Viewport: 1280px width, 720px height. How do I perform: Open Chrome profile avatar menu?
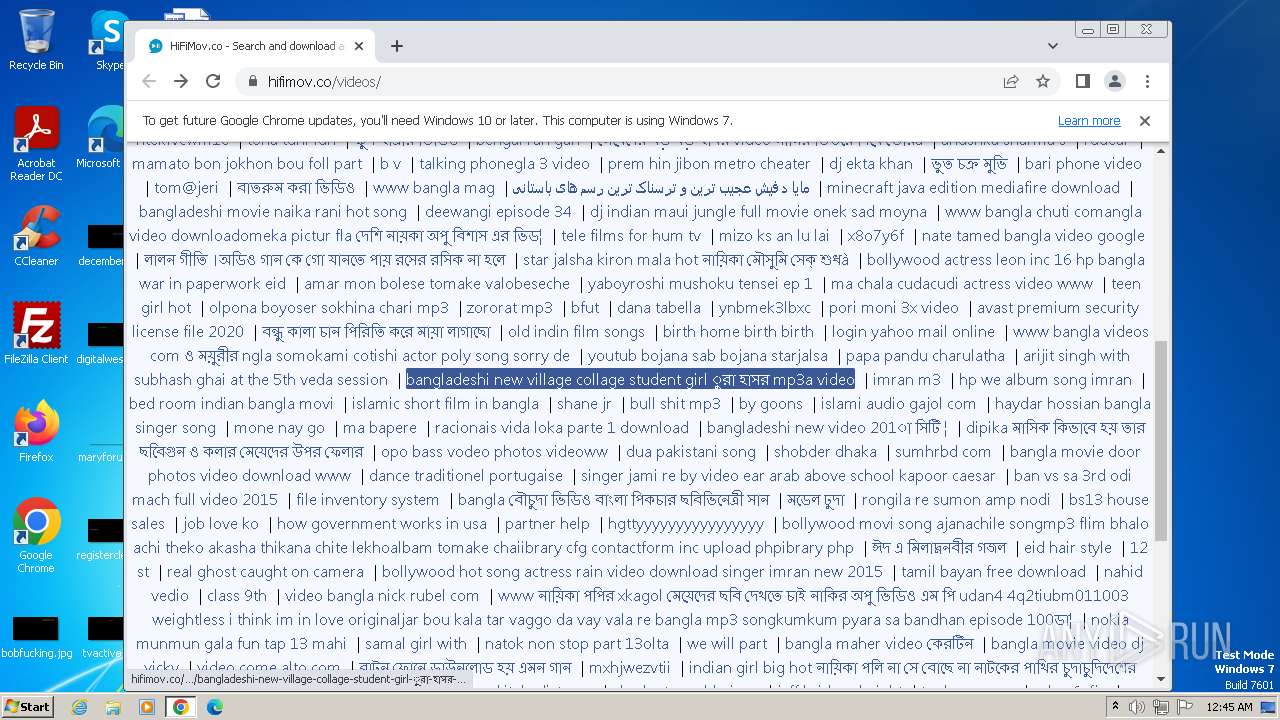pos(1114,81)
